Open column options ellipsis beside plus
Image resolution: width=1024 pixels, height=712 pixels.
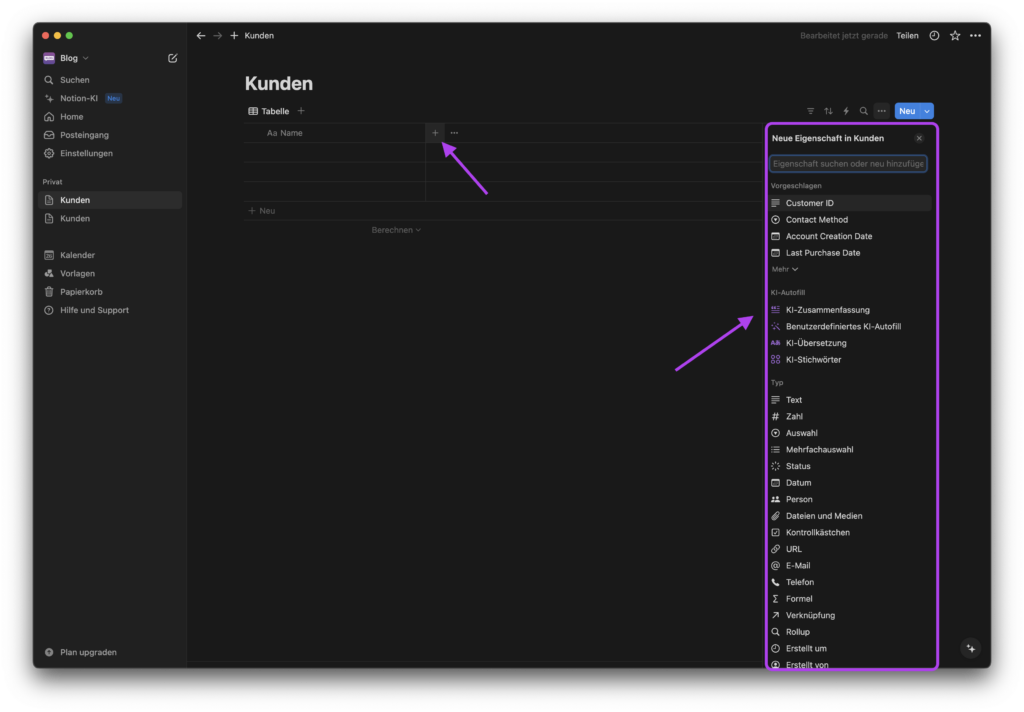tap(454, 133)
